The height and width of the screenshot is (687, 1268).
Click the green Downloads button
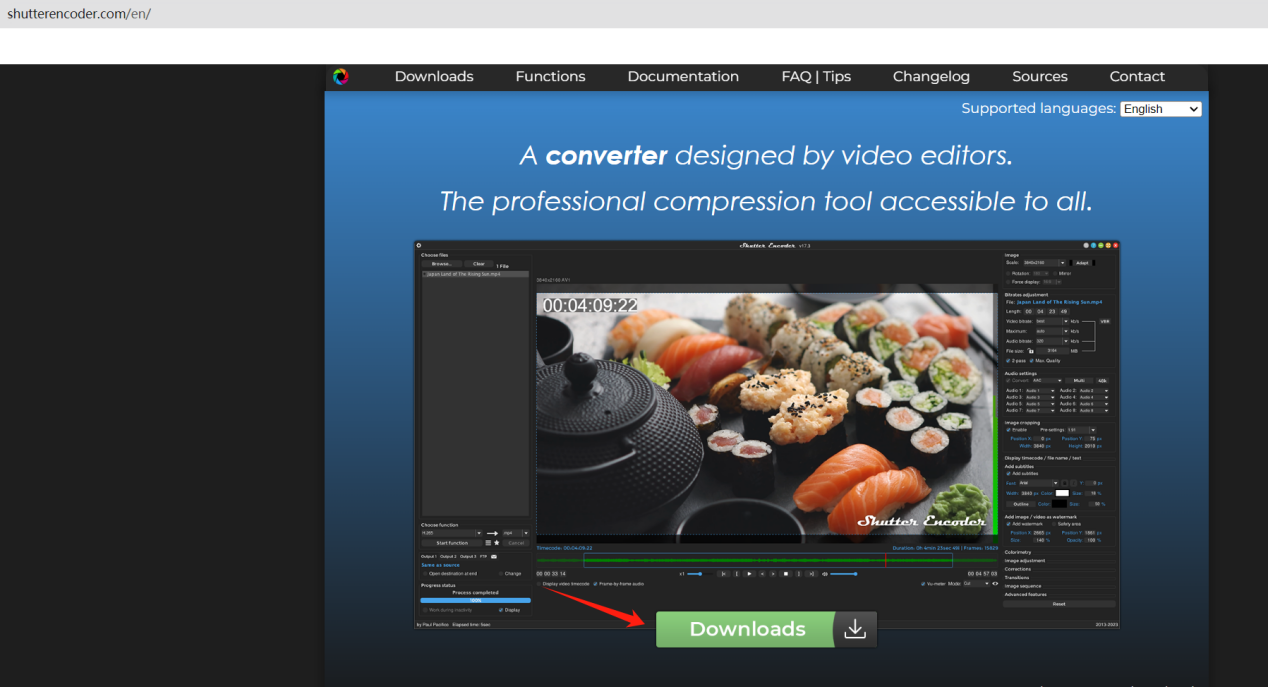(745, 629)
